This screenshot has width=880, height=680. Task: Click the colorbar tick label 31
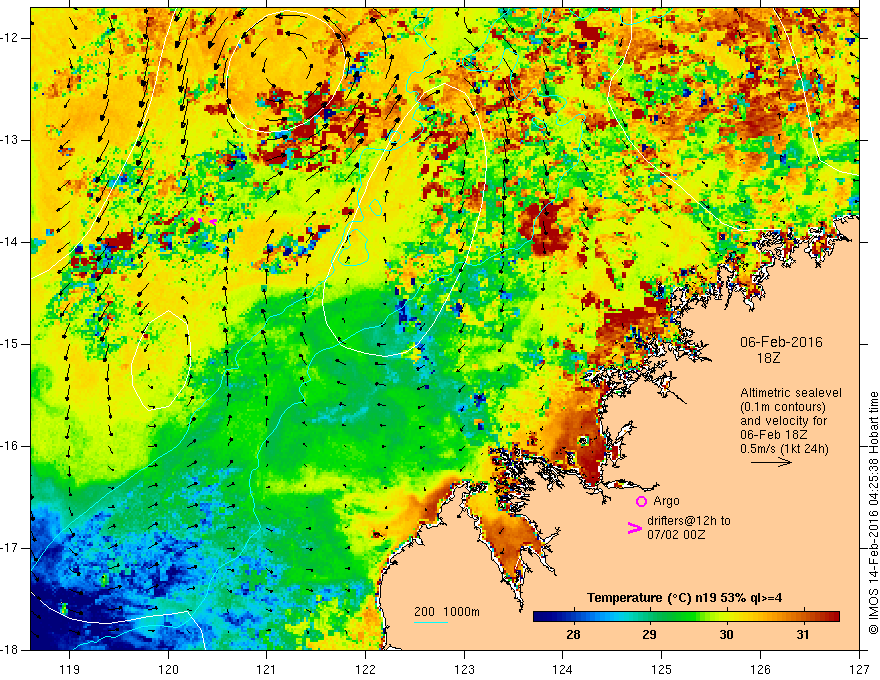[x=803, y=635]
